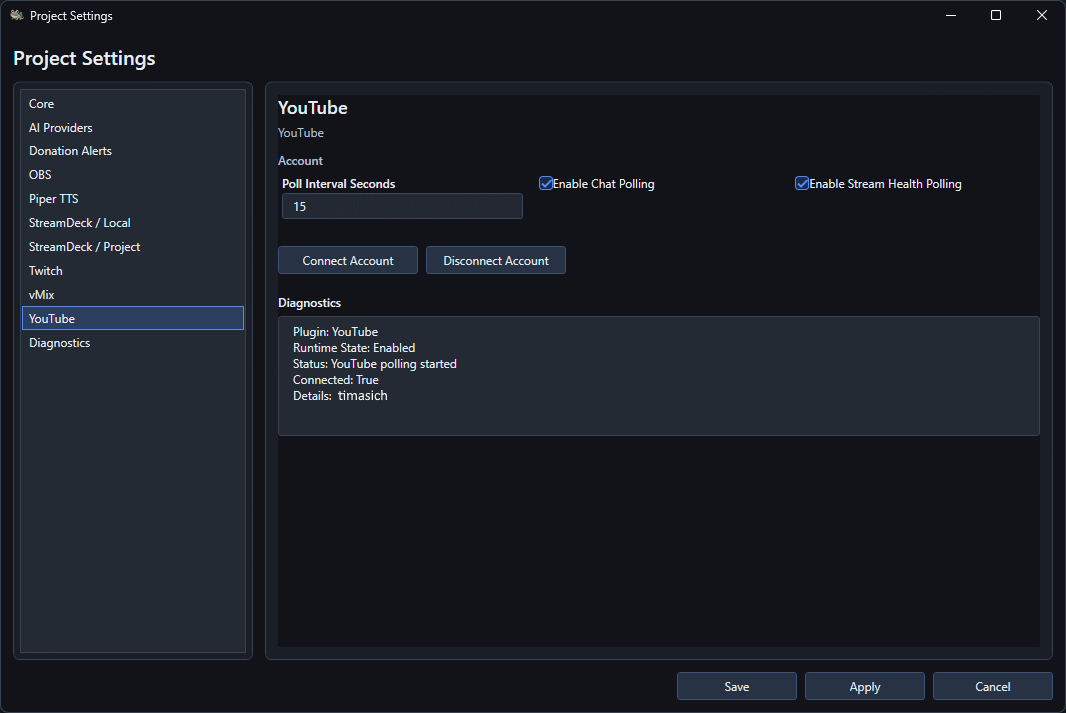Image resolution: width=1066 pixels, height=713 pixels.
Task: Click 'Status: YouTube polling started' line
Action: tap(375, 364)
